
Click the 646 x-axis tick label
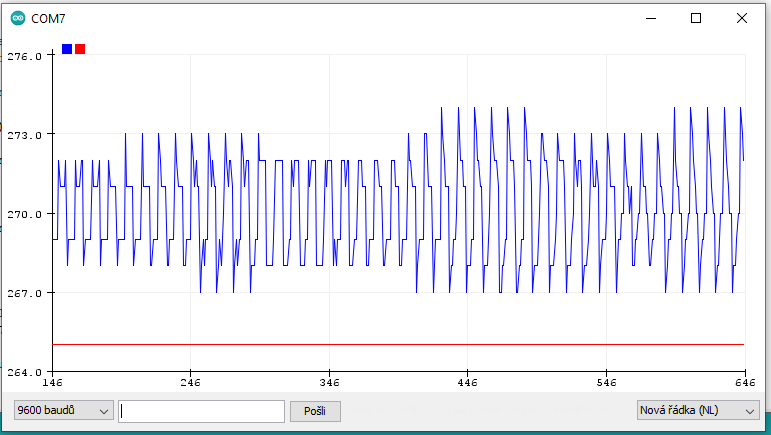pyautogui.click(x=744, y=382)
